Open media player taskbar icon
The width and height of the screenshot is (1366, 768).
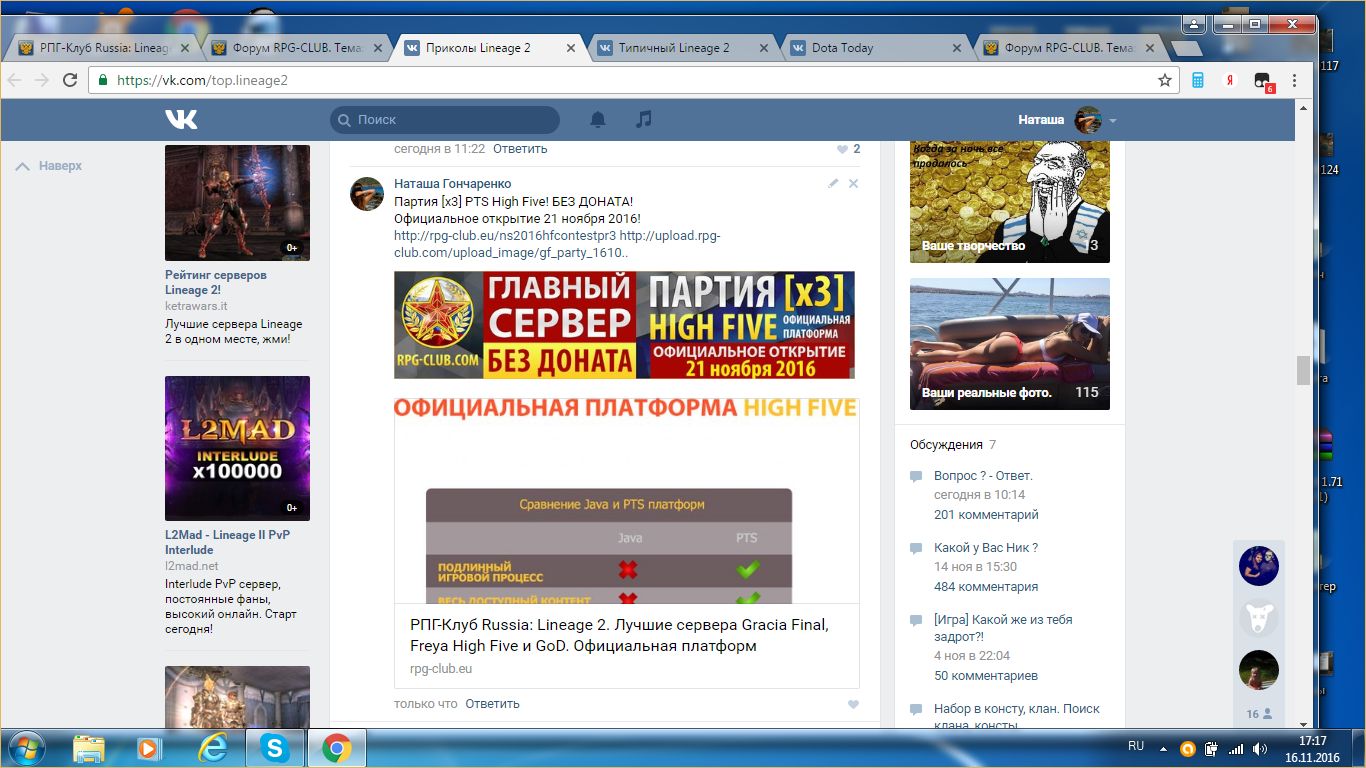pos(150,748)
